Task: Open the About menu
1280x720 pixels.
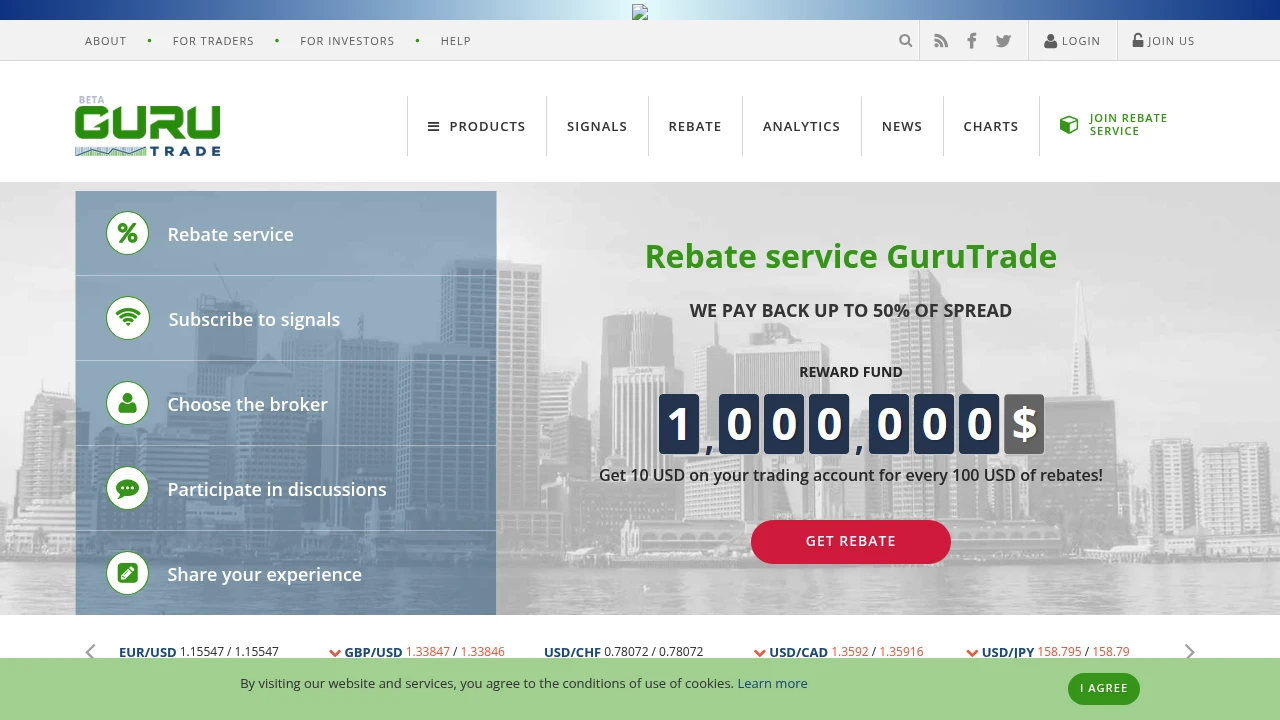Action: click(x=106, y=41)
